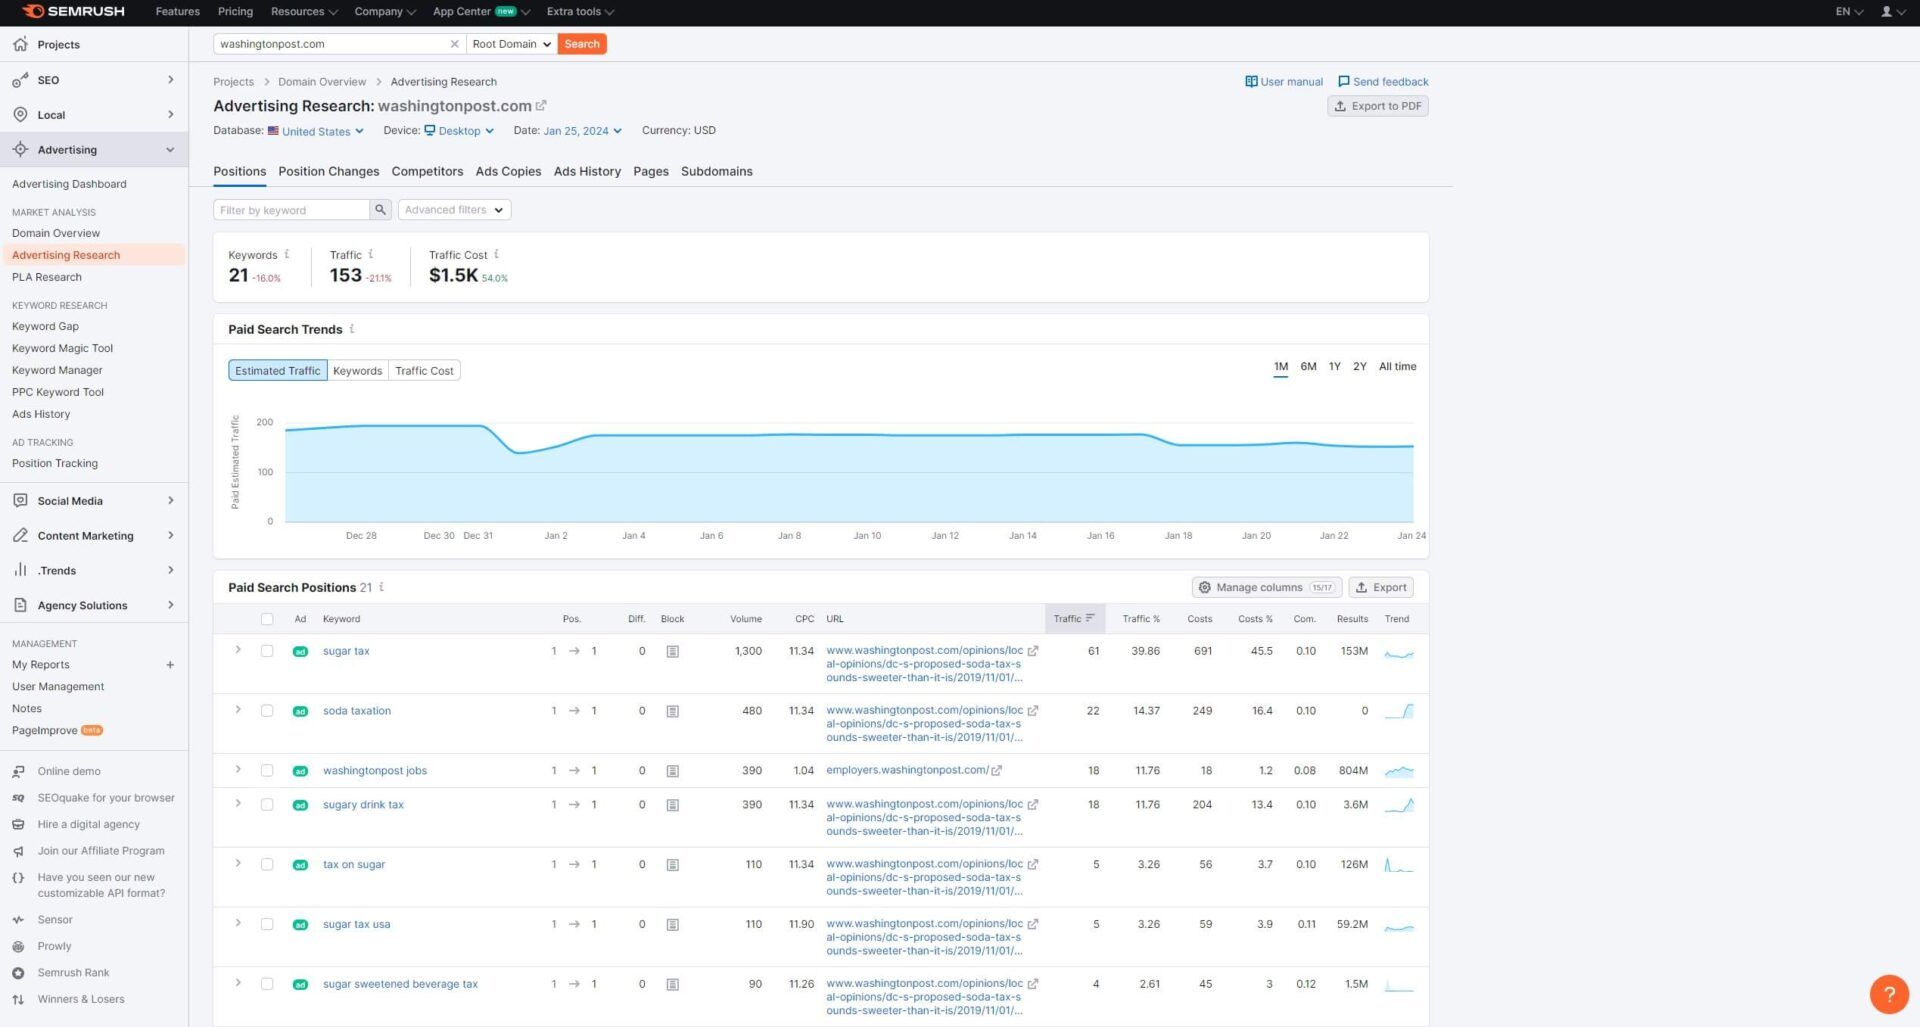Open the Jan 25, 2024 date dropdown
Image resolution: width=1920 pixels, height=1027 pixels.
tap(583, 131)
